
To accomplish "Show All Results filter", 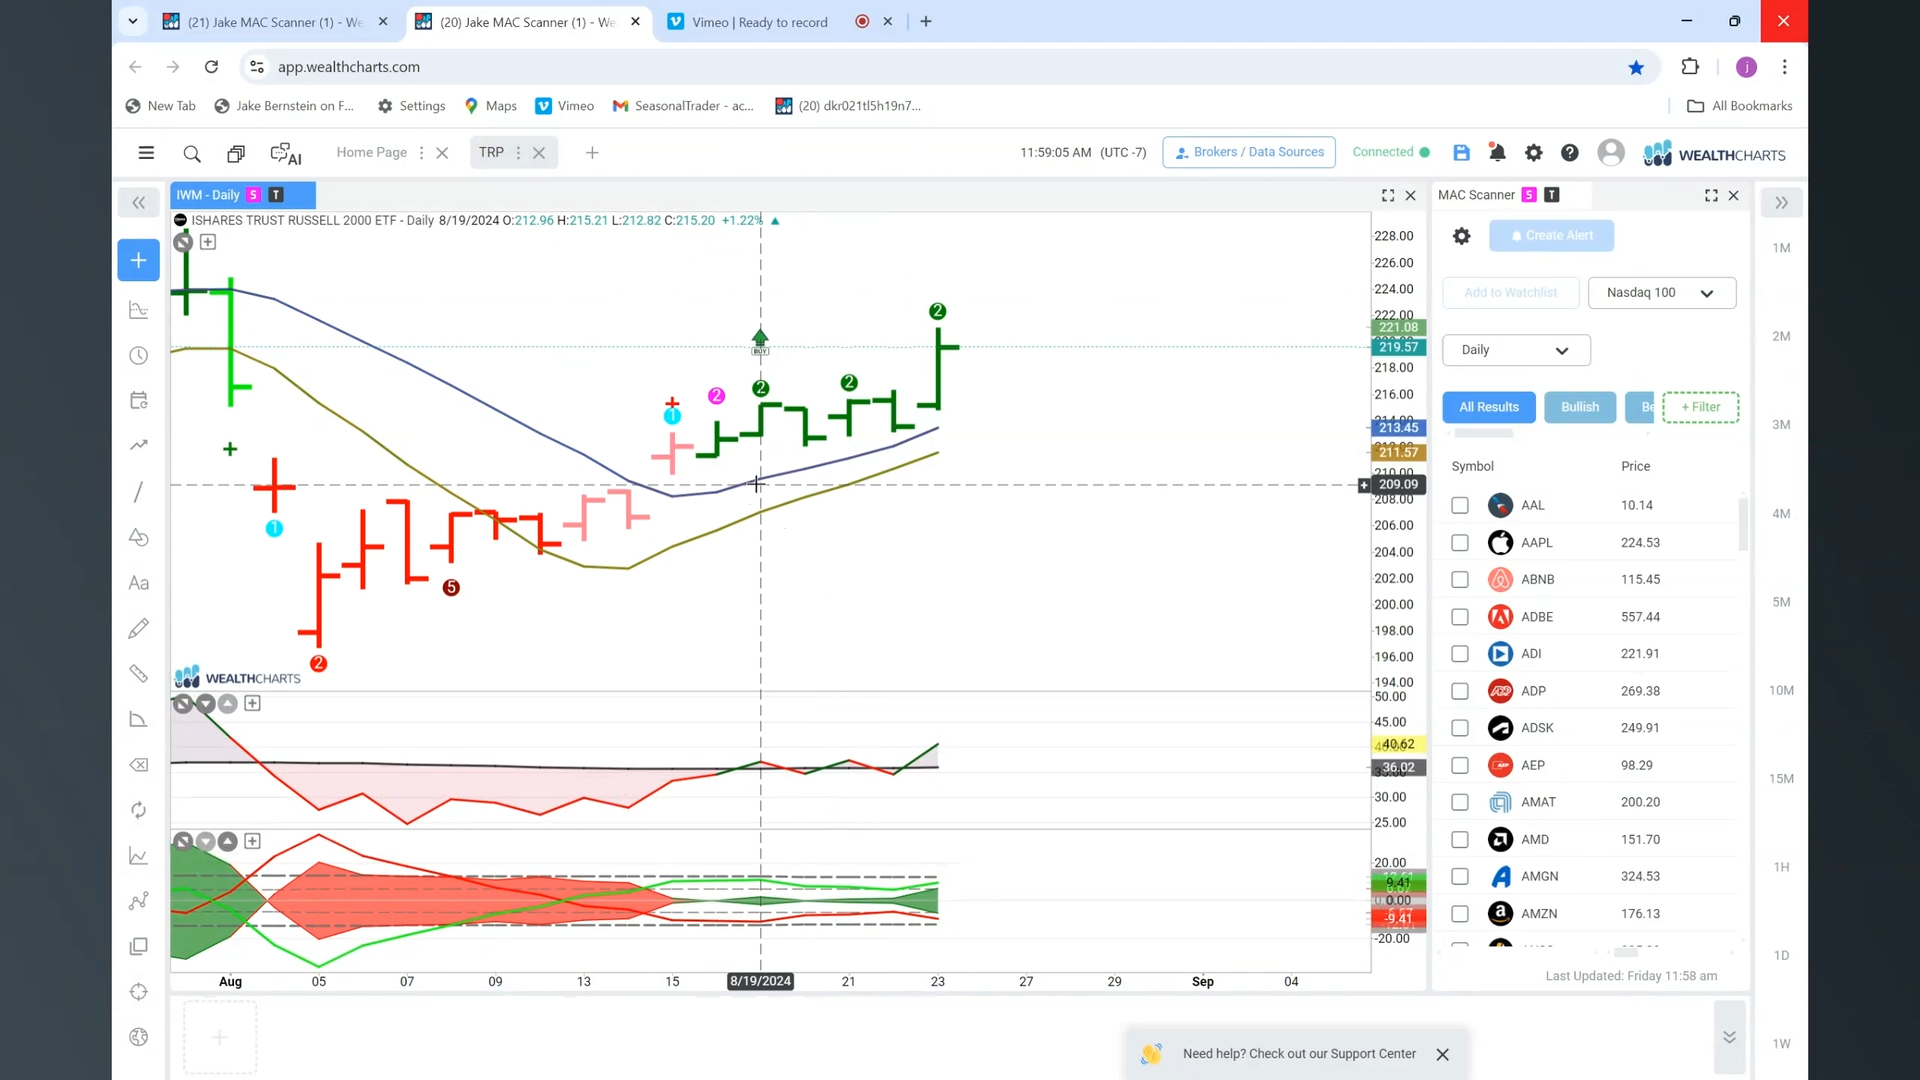I will click(x=1489, y=407).
